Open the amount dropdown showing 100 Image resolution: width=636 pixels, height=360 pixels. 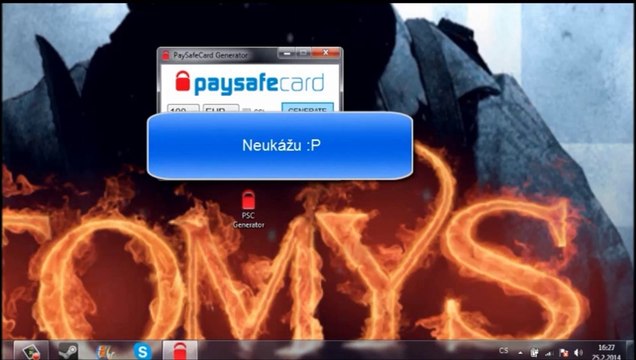(183, 108)
